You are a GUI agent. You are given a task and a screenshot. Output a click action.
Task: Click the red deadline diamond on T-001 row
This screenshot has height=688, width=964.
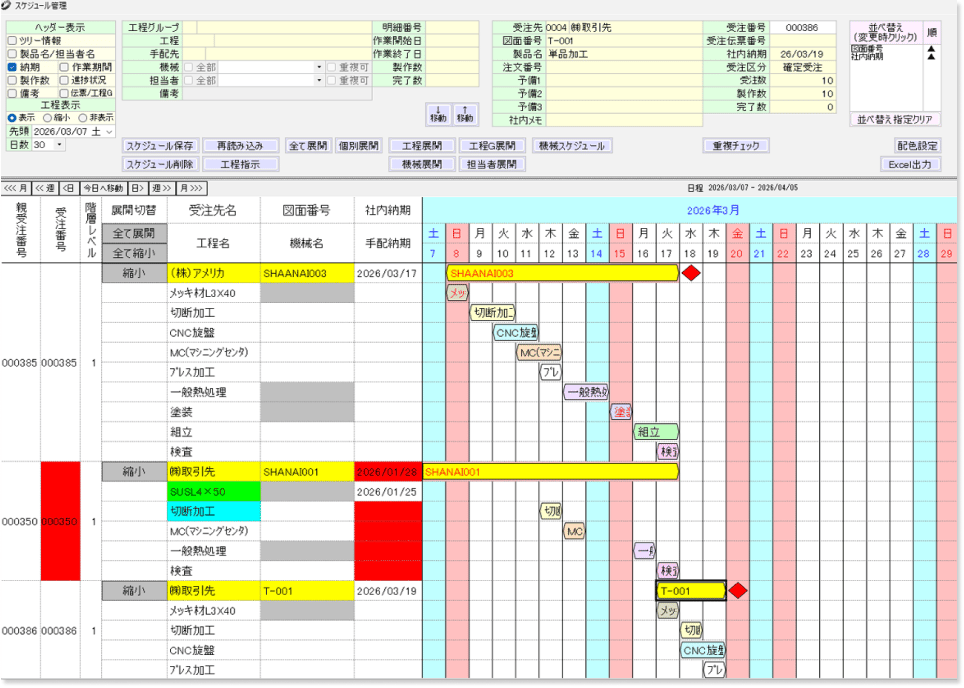point(738,591)
